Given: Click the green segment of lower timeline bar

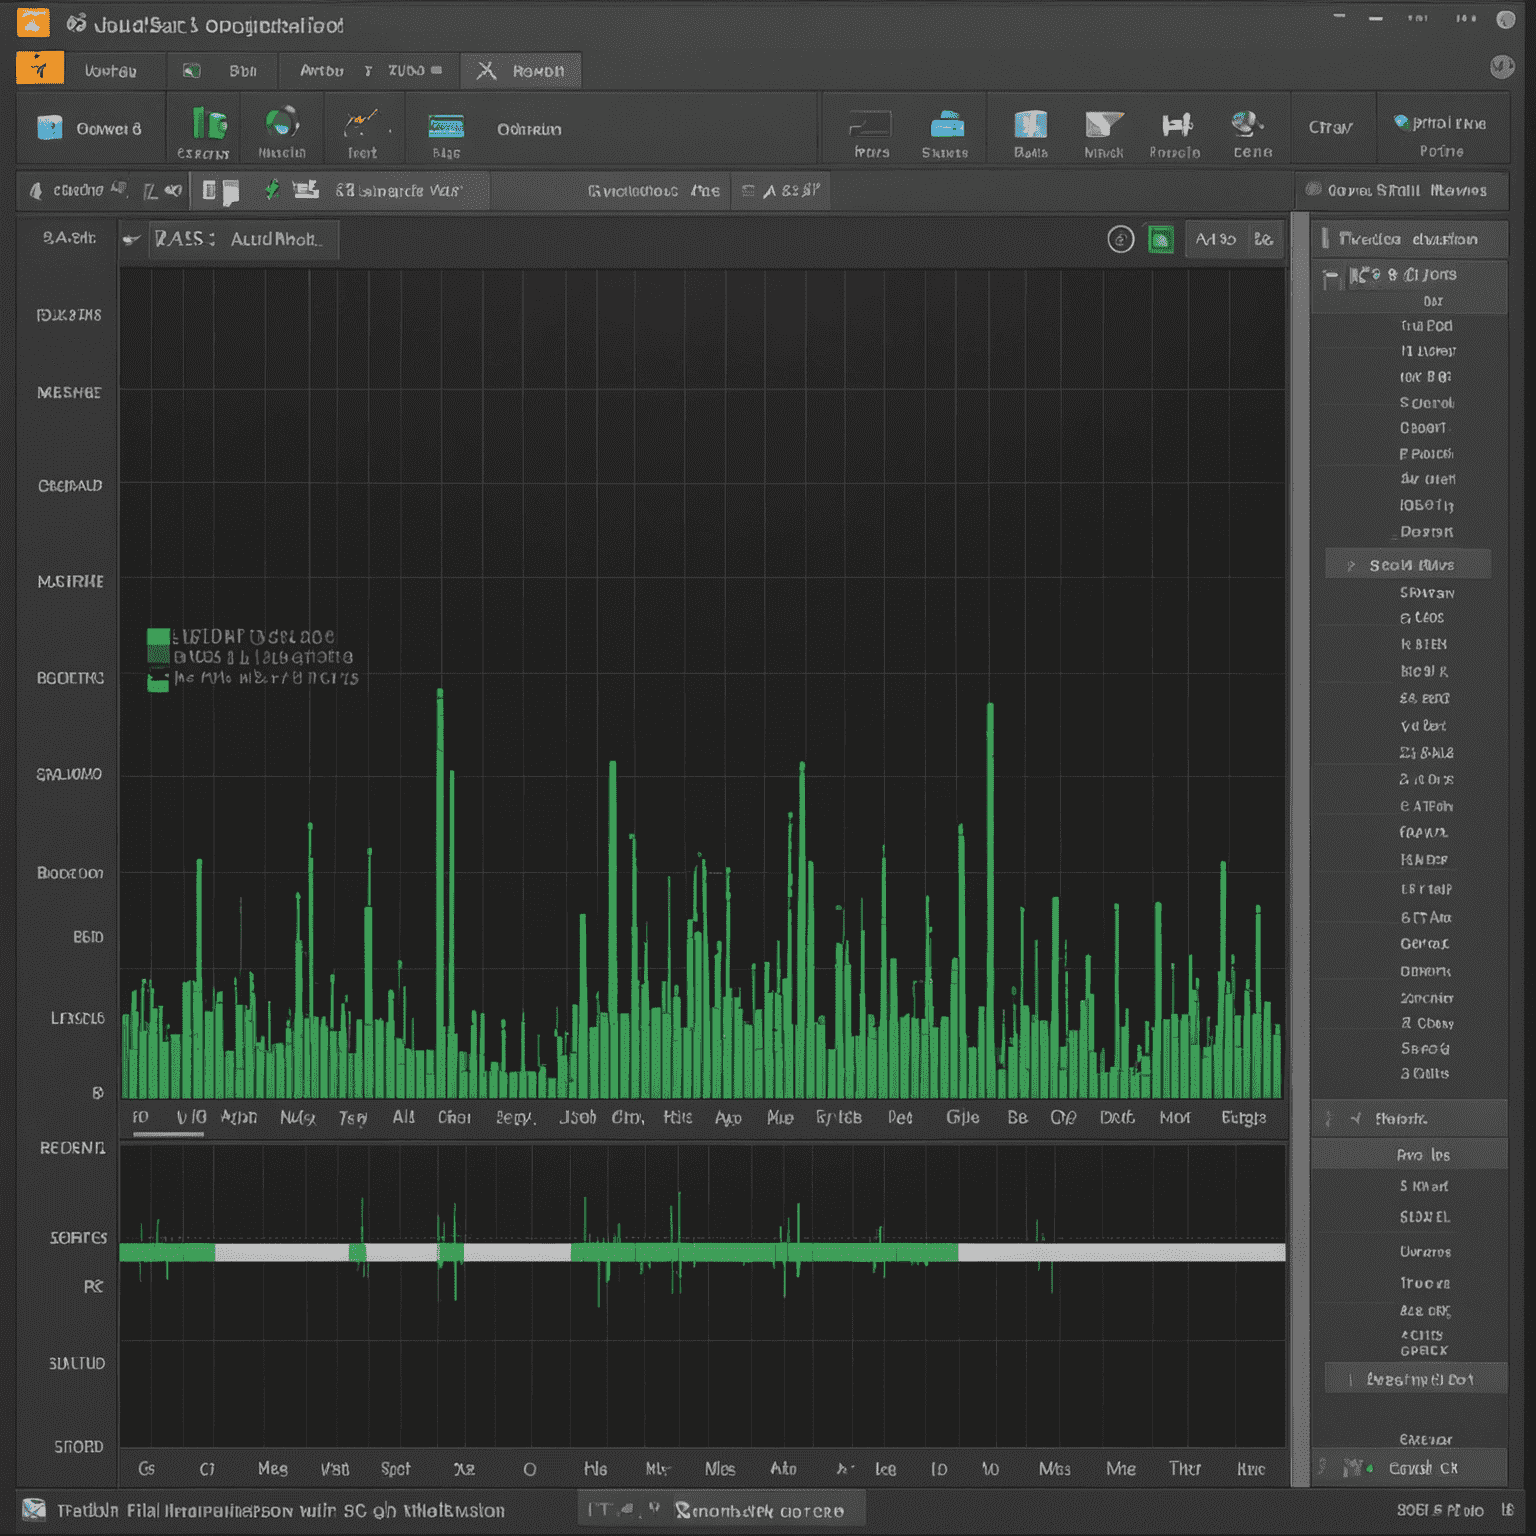Looking at the screenshot, I should [x=764, y=1252].
